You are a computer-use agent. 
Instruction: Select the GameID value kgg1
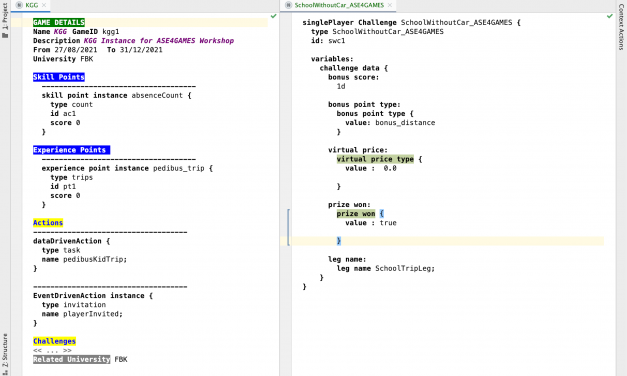click(x=111, y=32)
